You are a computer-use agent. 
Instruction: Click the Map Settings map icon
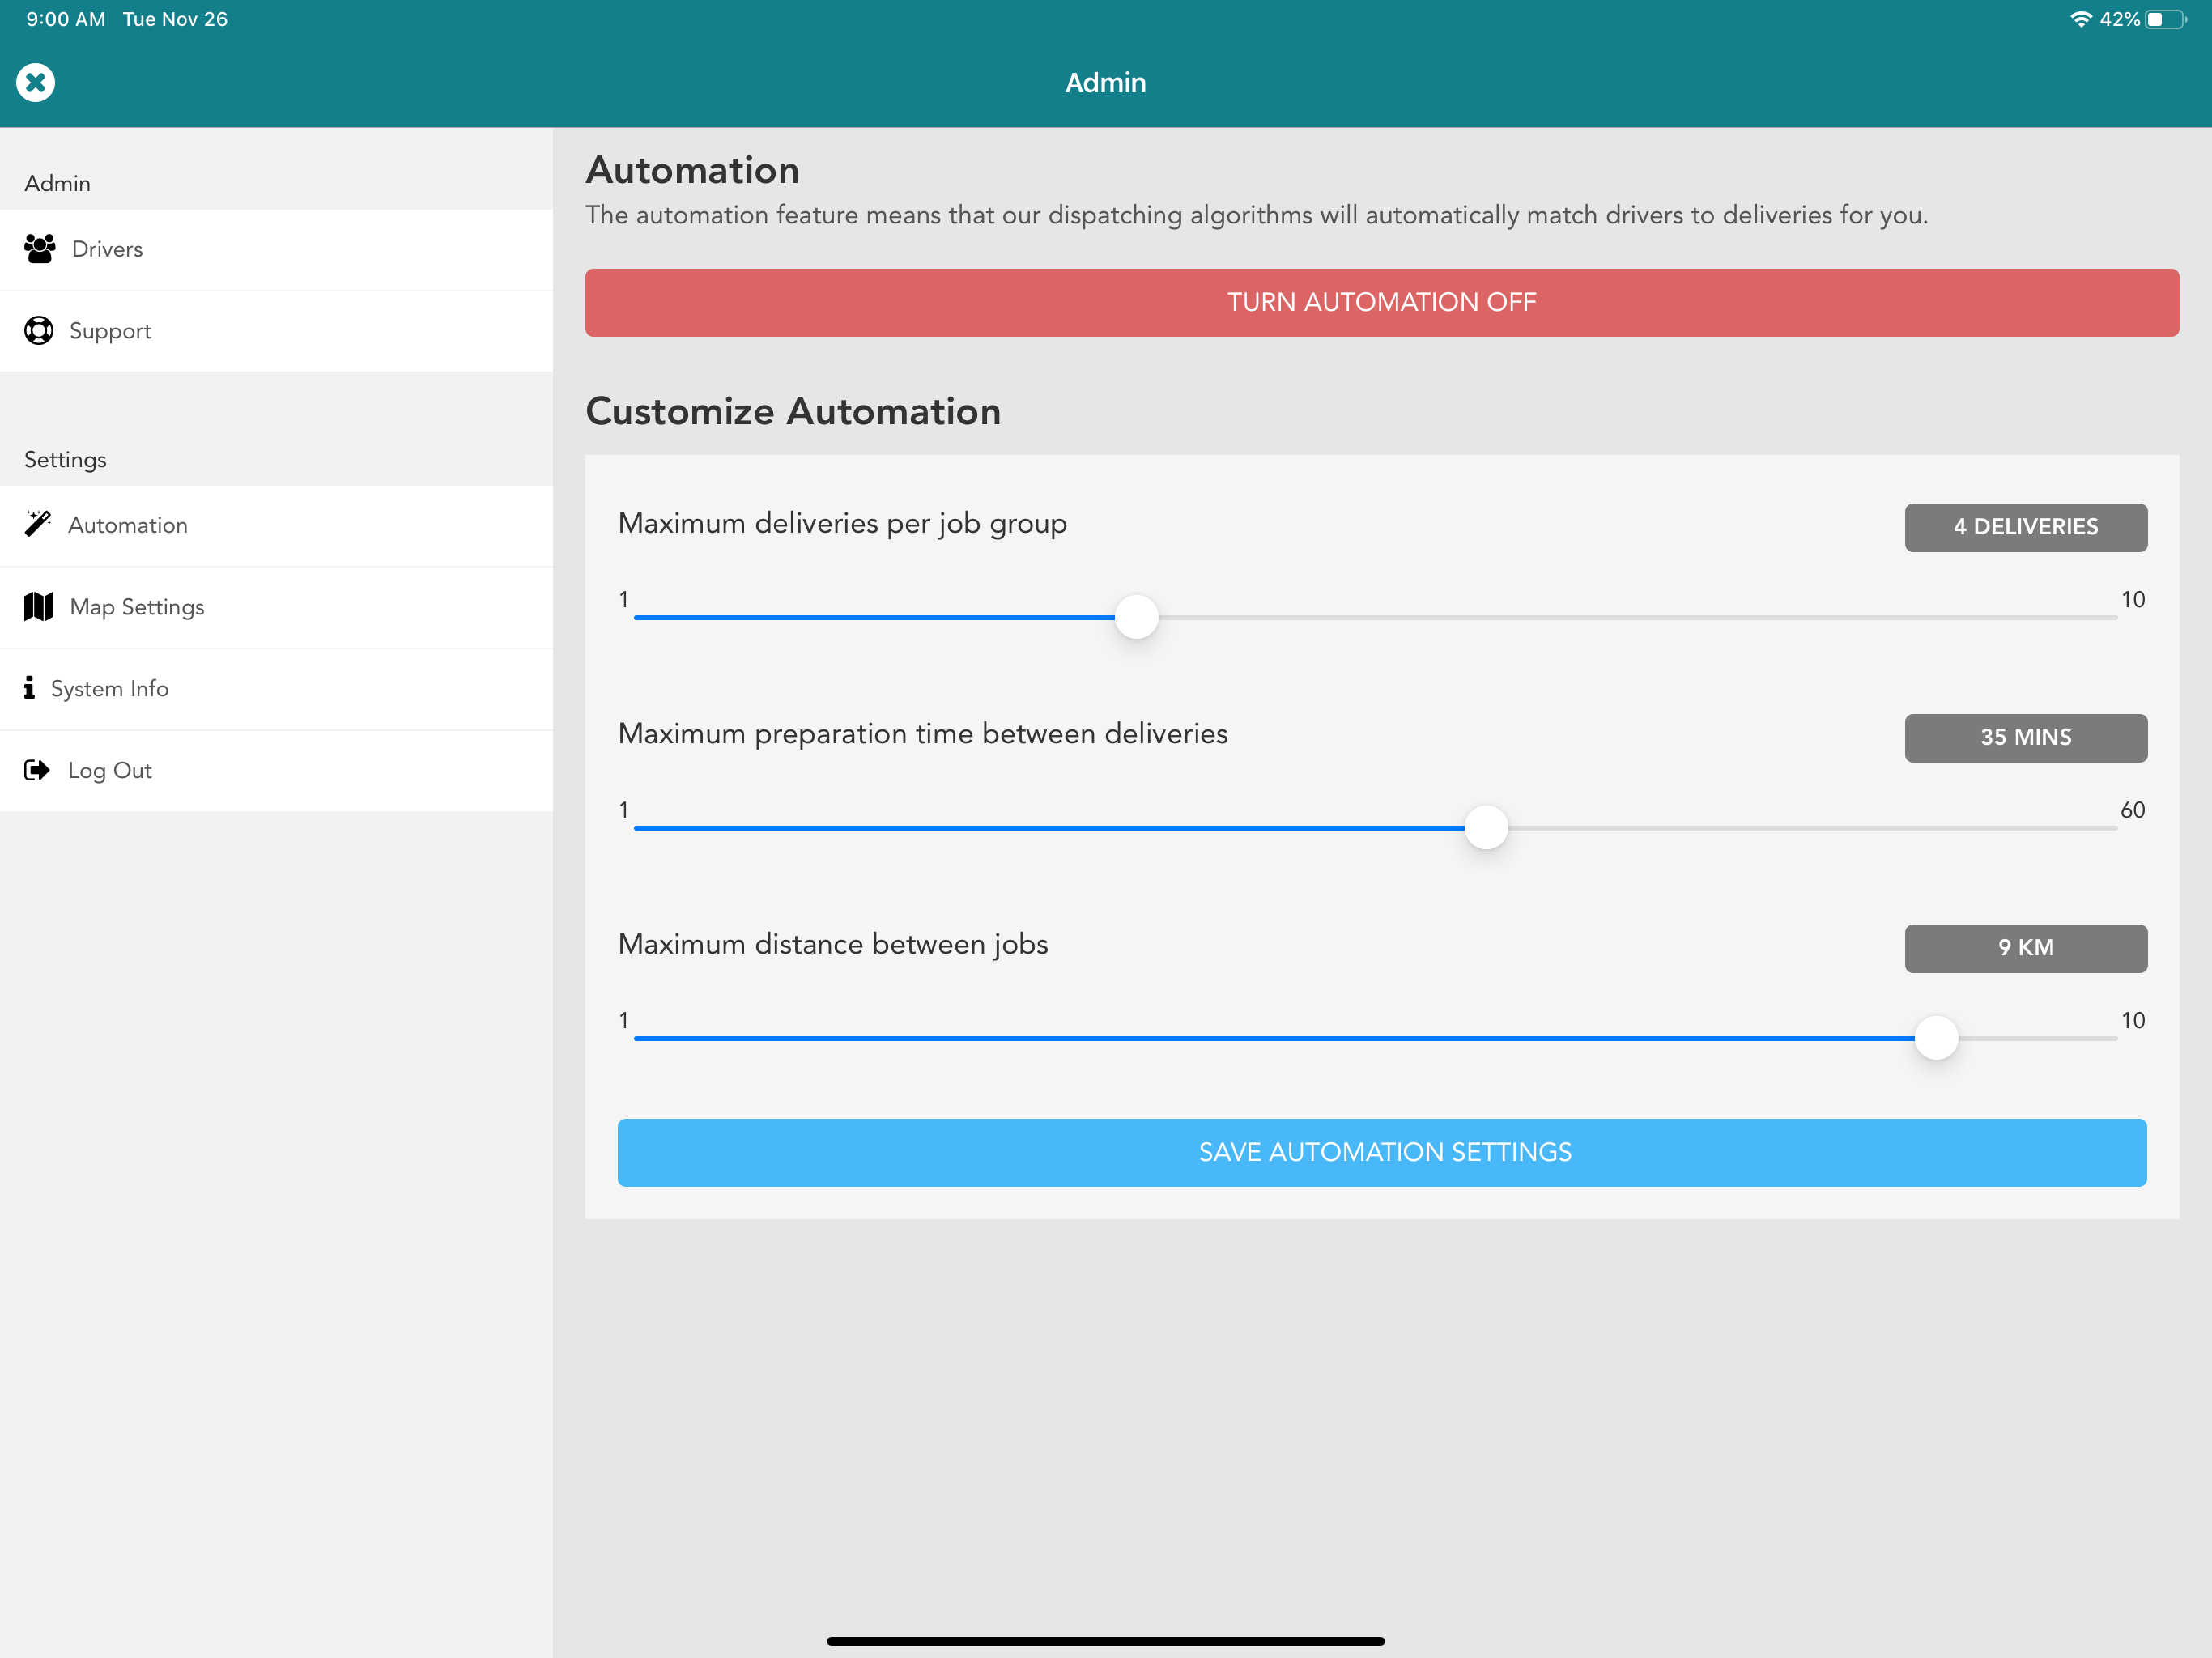(x=39, y=607)
